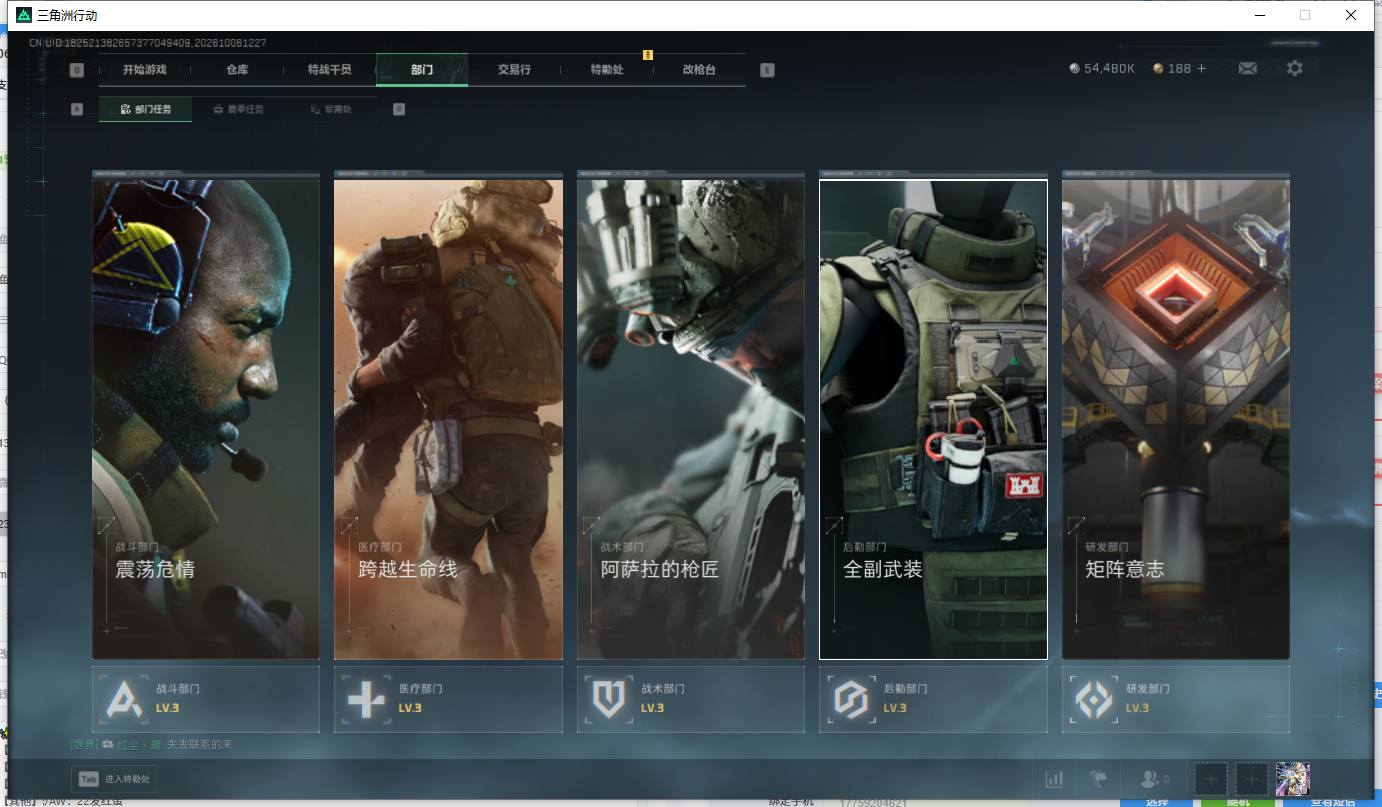Select the 部门任务 sub-tab
Image resolution: width=1382 pixels, height=807 pixels.
146,109
